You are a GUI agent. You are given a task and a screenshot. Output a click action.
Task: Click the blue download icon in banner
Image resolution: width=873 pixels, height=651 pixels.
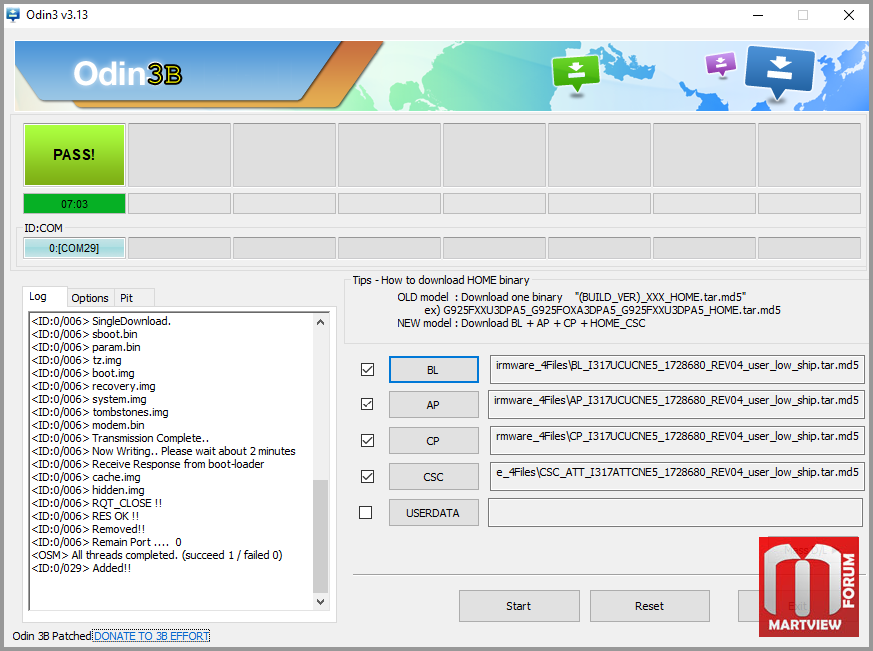(779, 72)
